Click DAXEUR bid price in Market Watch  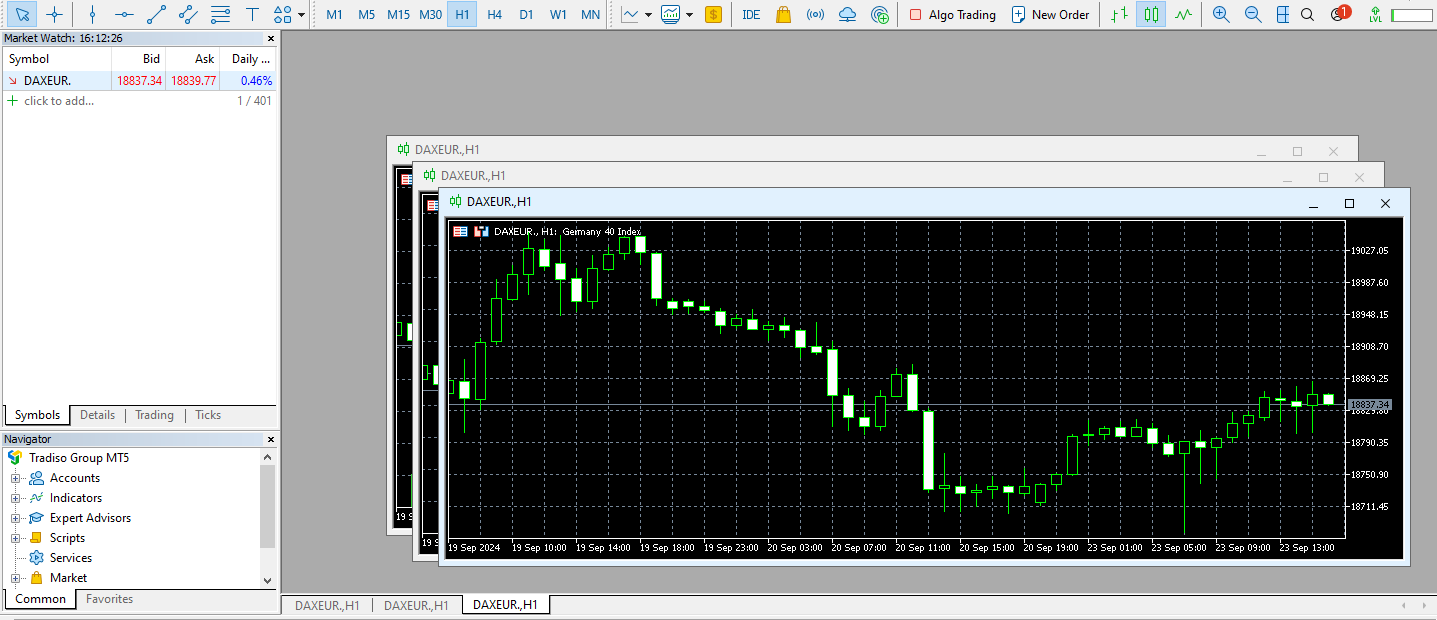tap(138, 81)
